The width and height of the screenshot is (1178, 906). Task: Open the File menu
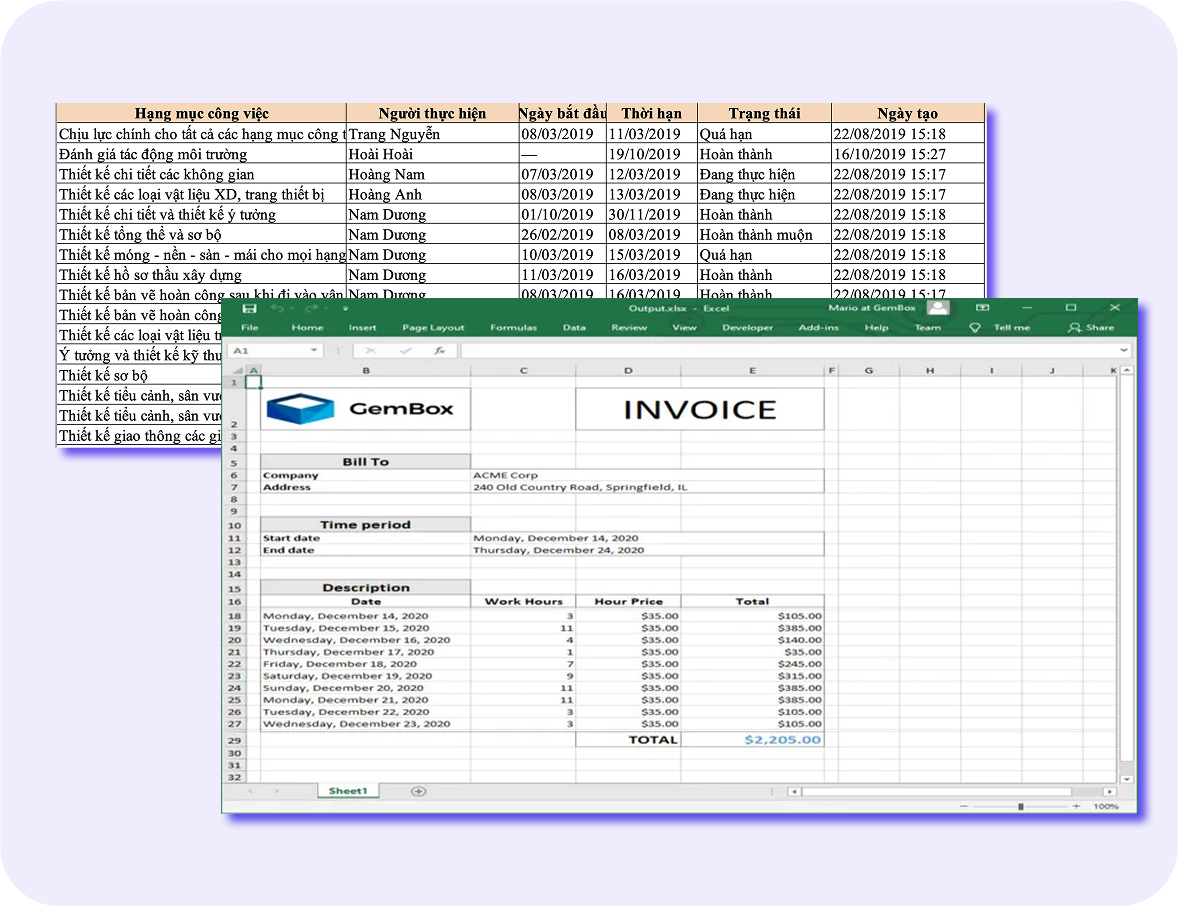(250, 328)
